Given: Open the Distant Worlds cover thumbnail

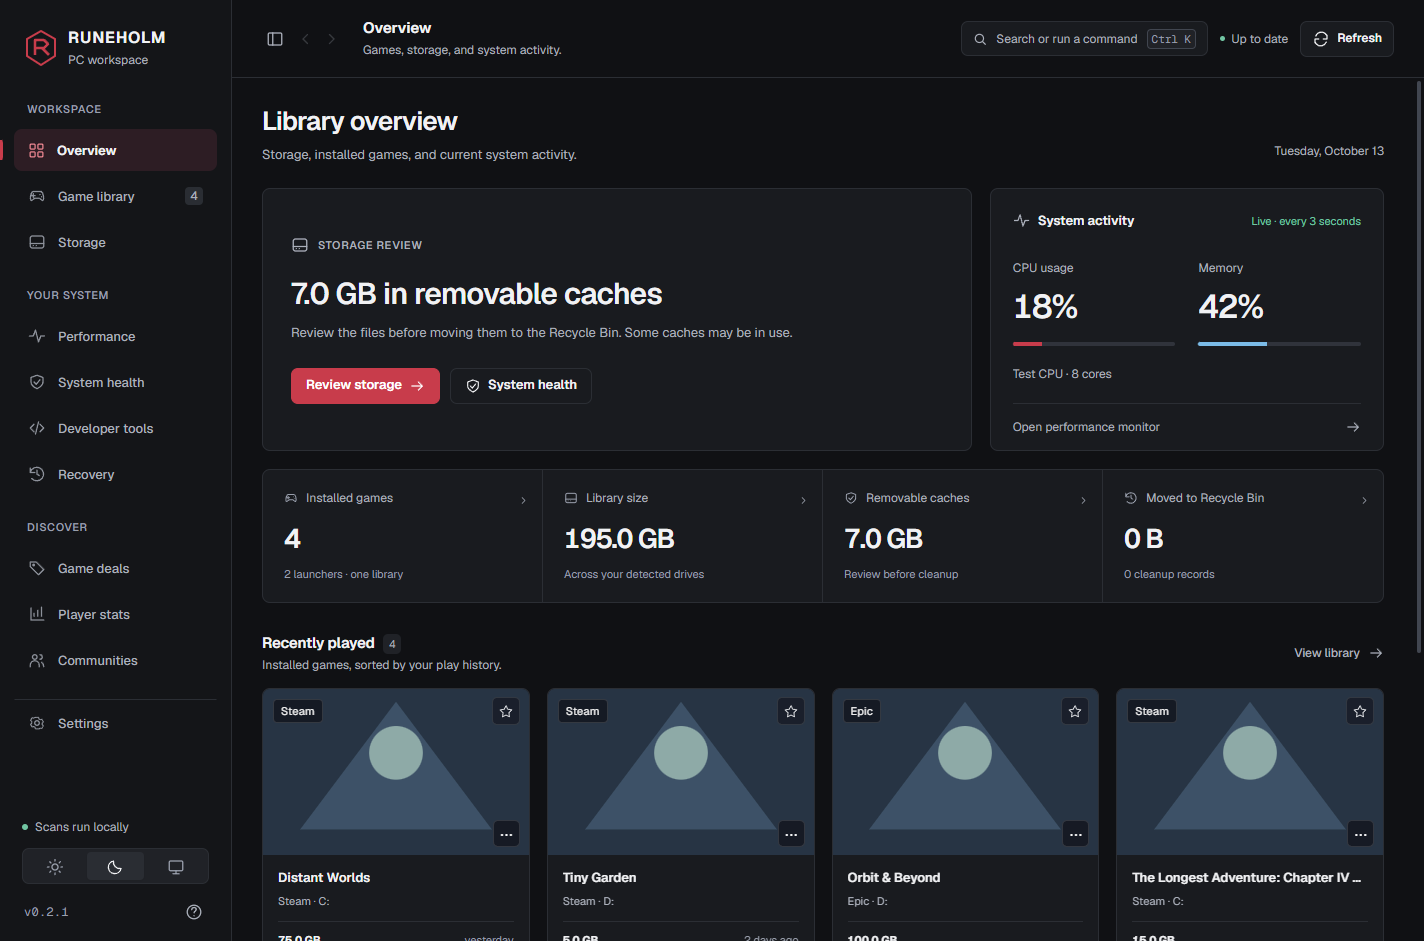Looking at the screenshot, I should click(x=396, y=771).
